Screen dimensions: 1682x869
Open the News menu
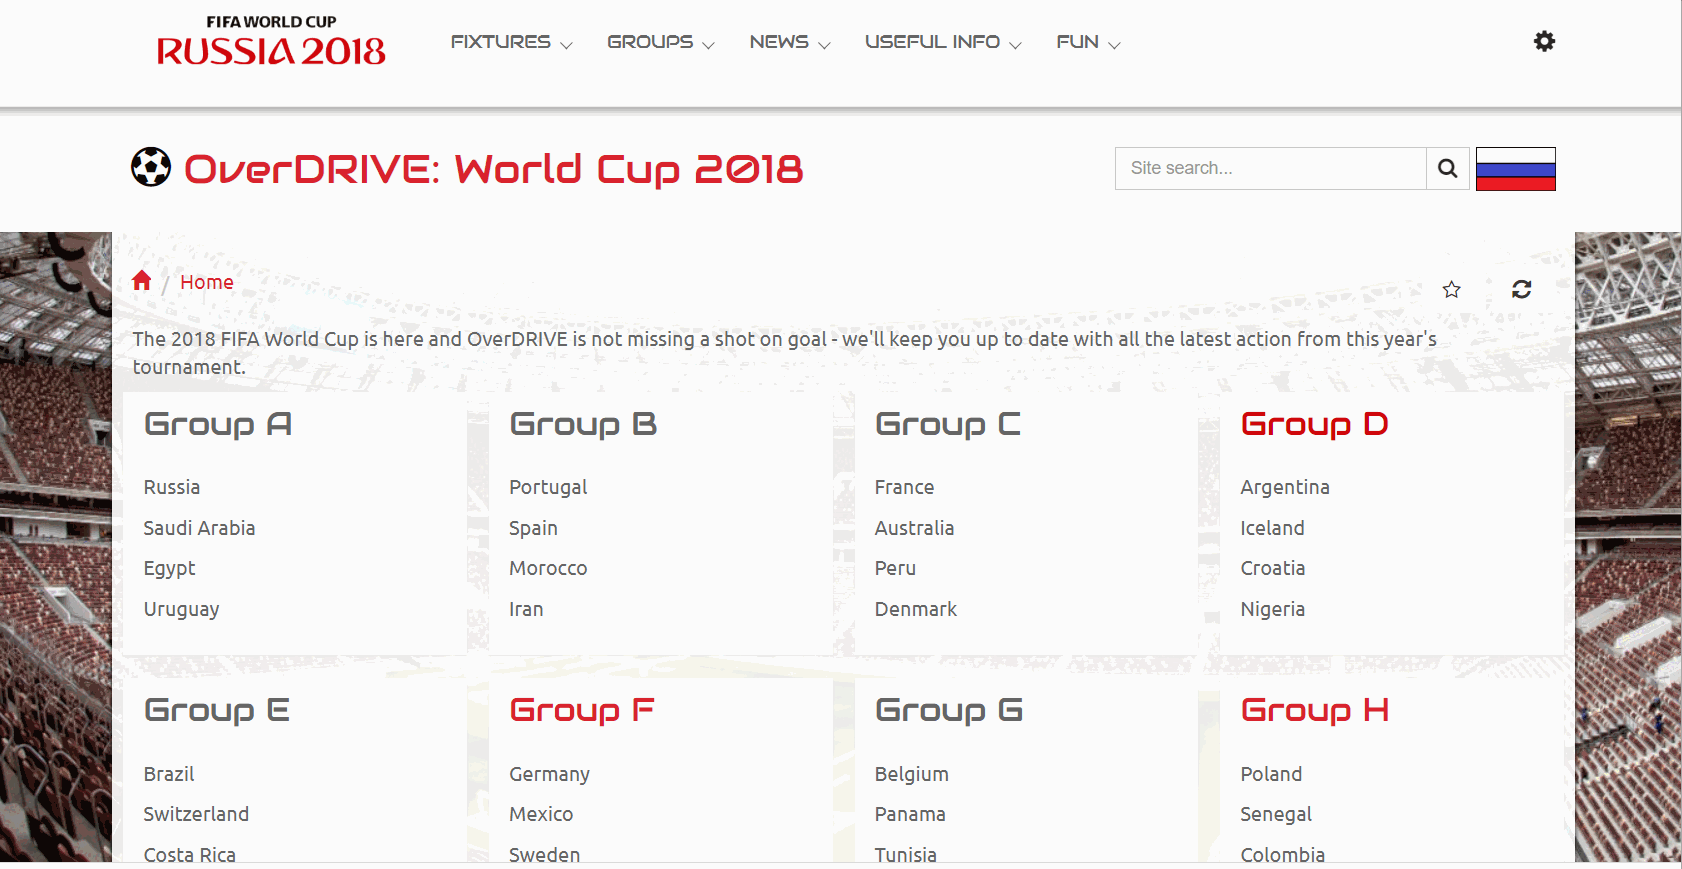tap(789, 42)
